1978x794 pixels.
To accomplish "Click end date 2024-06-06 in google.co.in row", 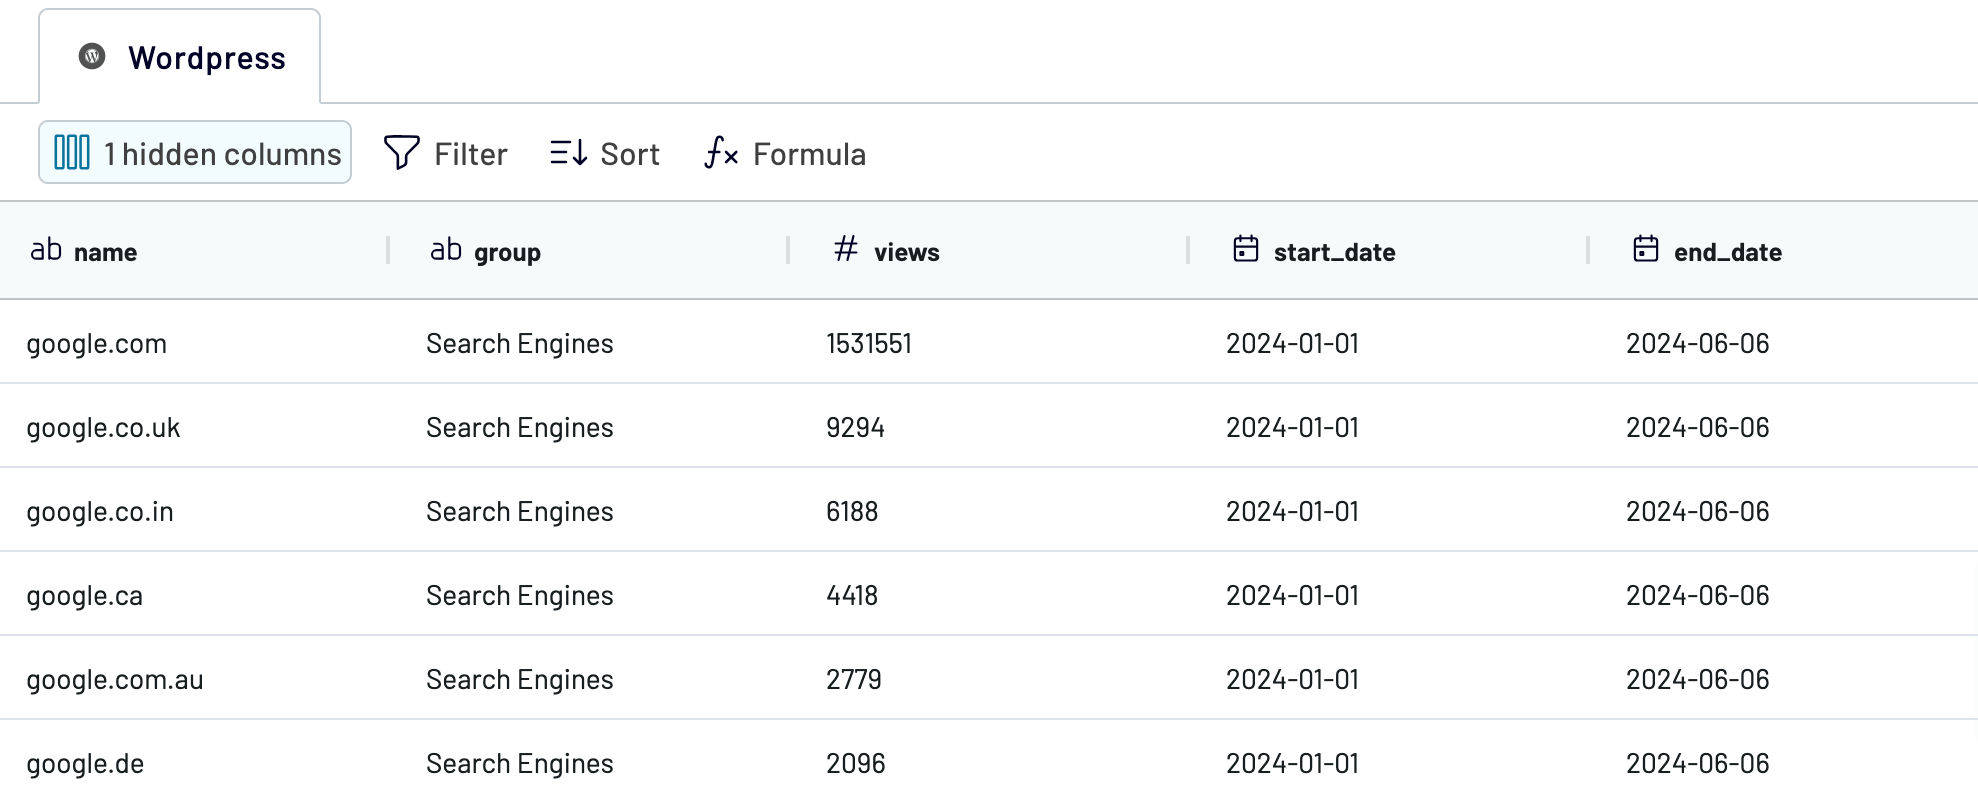I will (1698, 512).
